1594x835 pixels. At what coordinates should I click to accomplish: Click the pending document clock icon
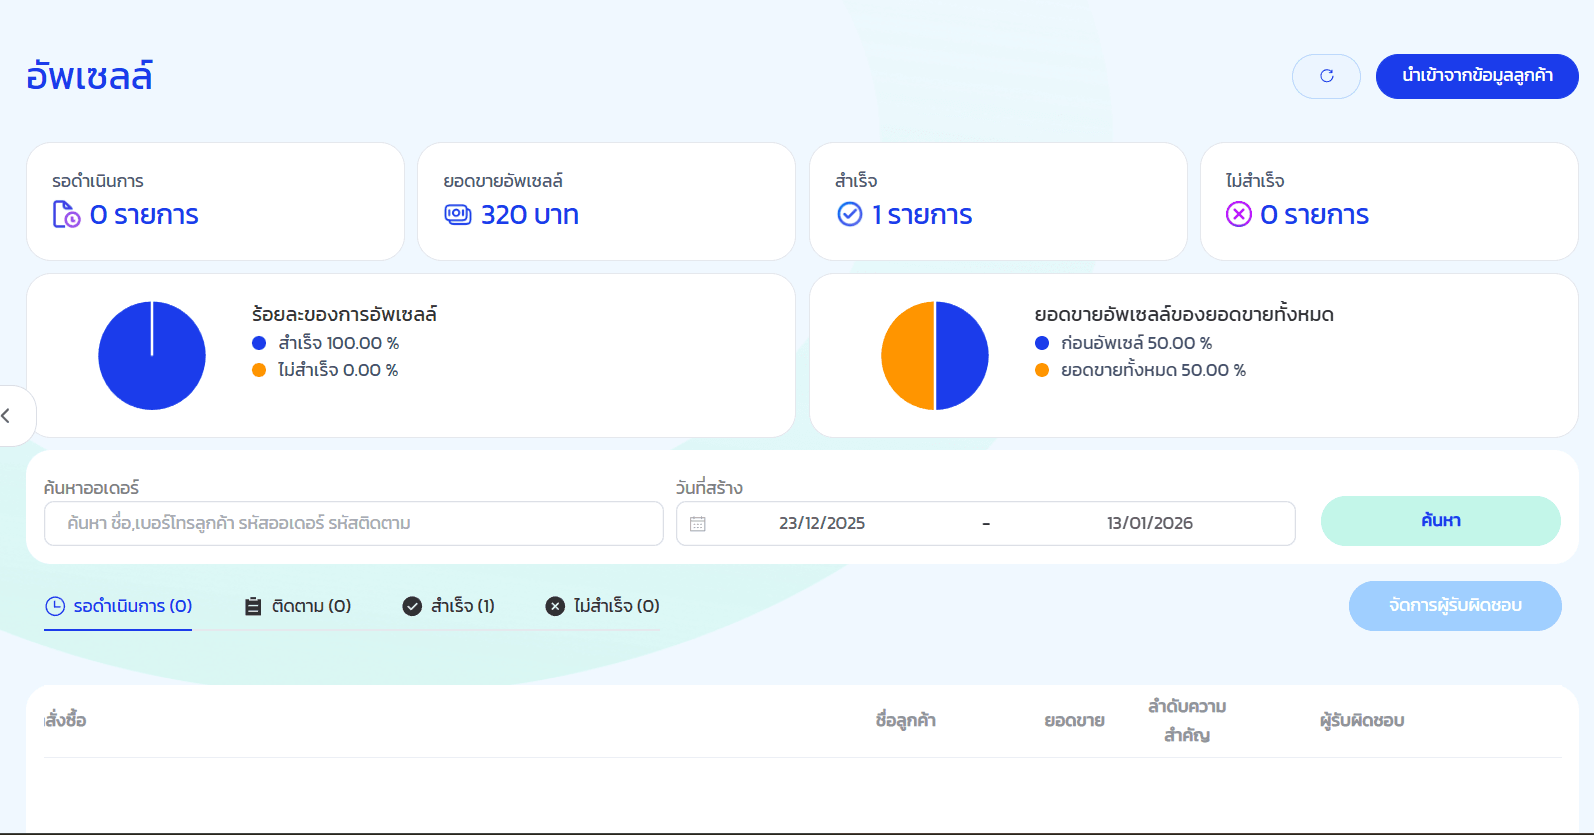click(x=66, y=215)
